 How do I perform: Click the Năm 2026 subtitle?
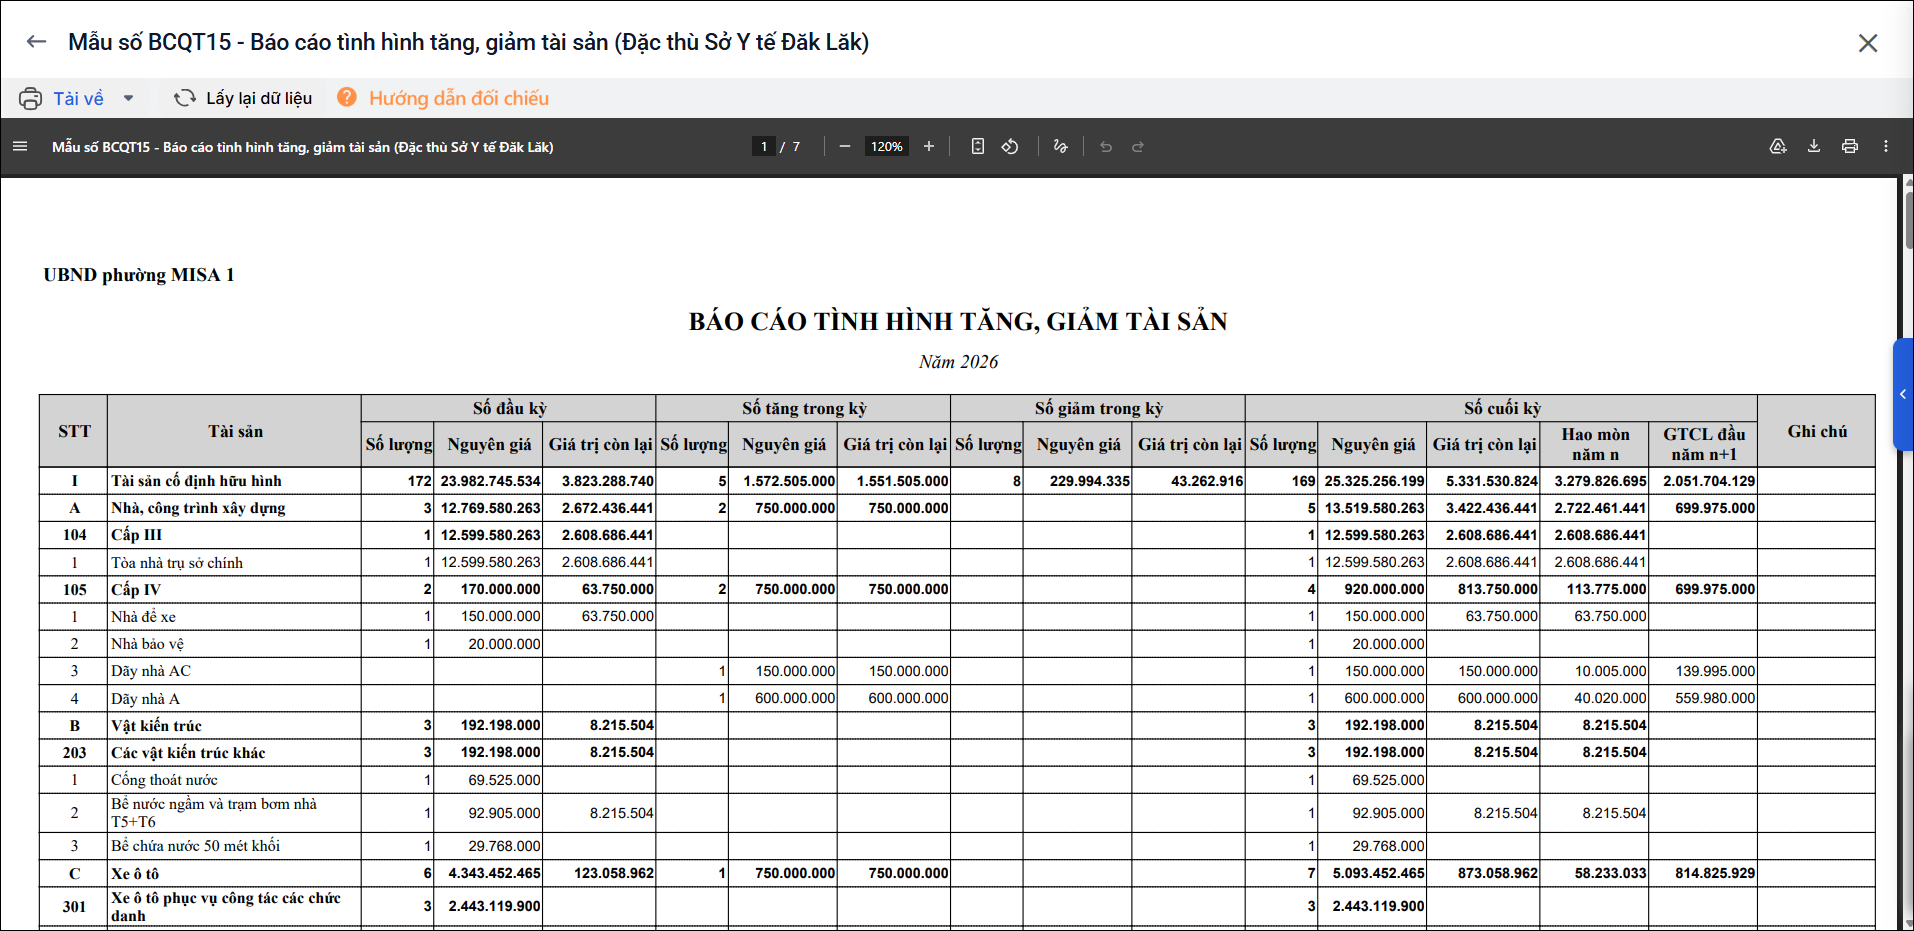[958, 362]
